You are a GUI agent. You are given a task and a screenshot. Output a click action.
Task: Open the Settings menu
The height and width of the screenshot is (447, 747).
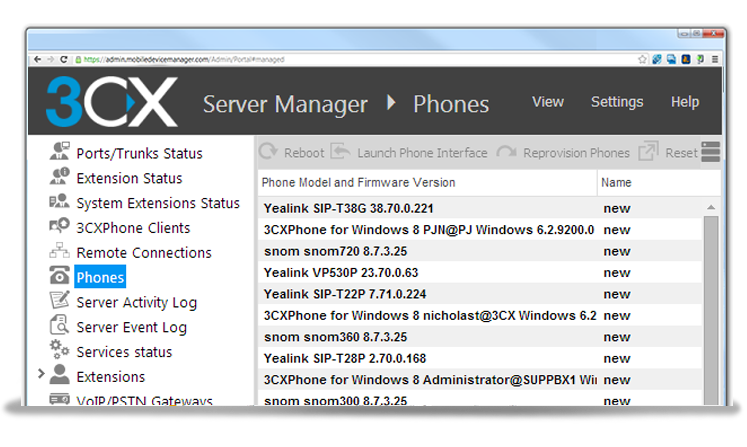[617, 102]
